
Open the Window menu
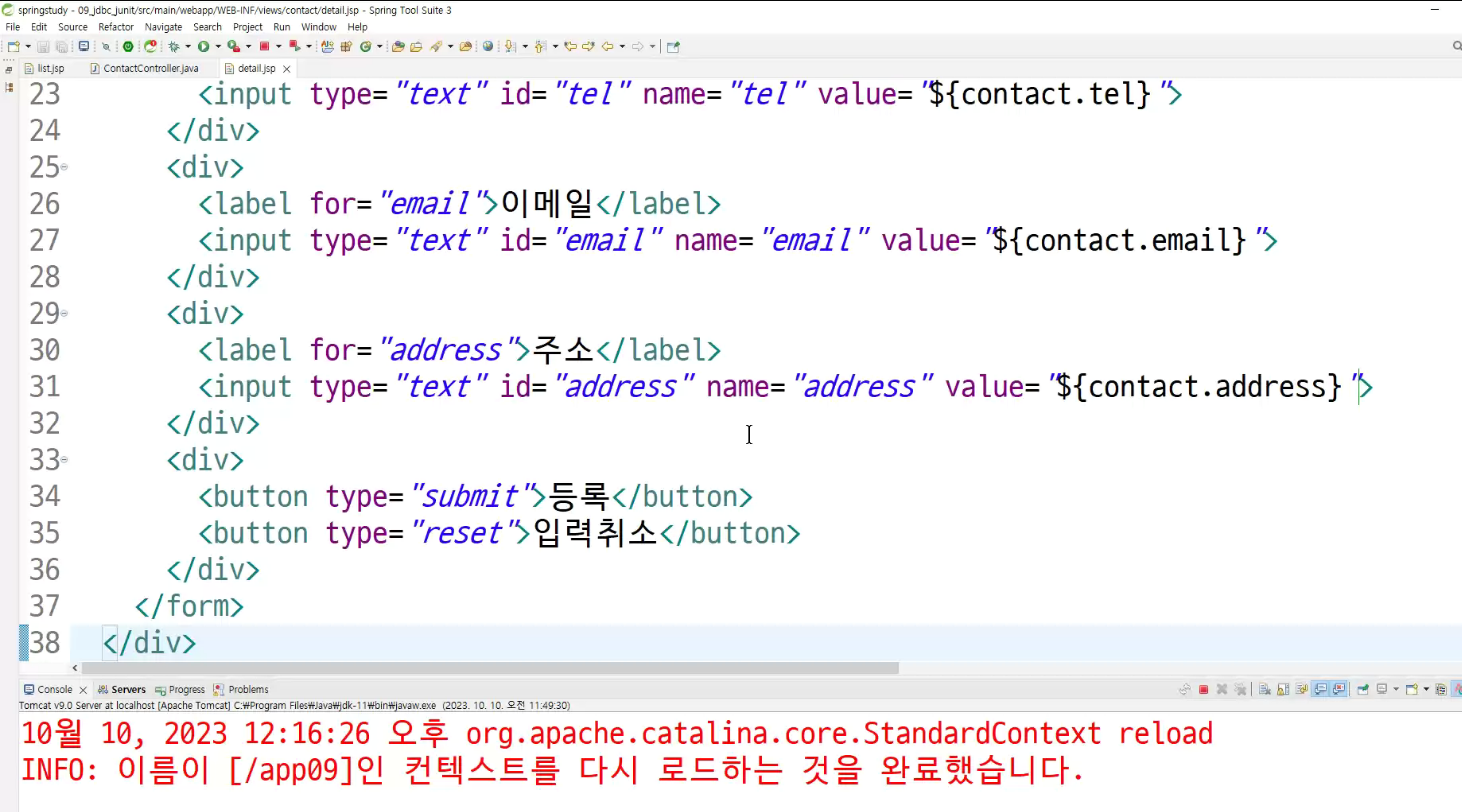[319, 27]
